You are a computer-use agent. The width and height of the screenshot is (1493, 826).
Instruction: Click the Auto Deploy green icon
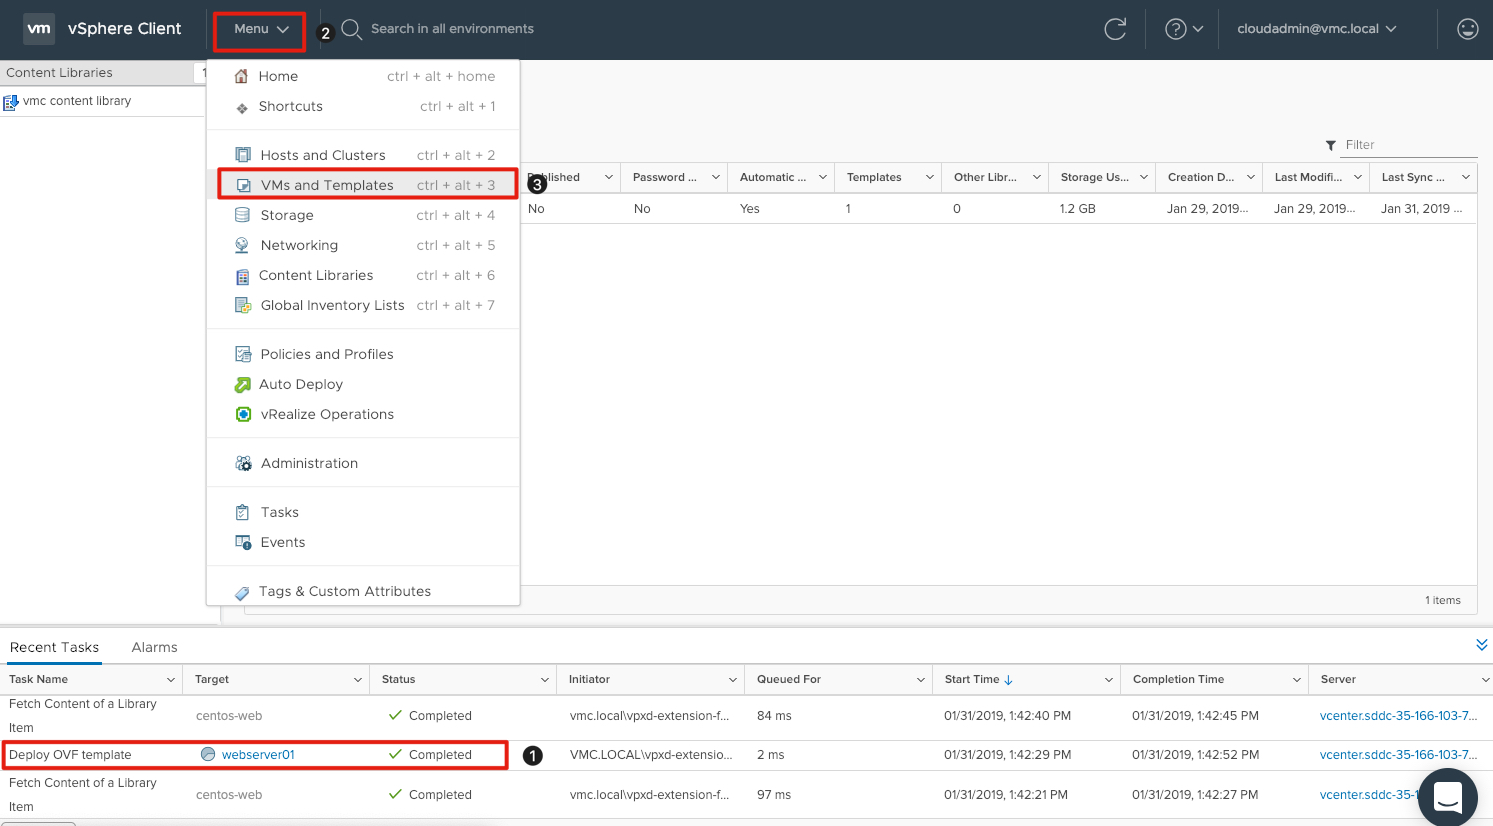click(x=243, y=385)
